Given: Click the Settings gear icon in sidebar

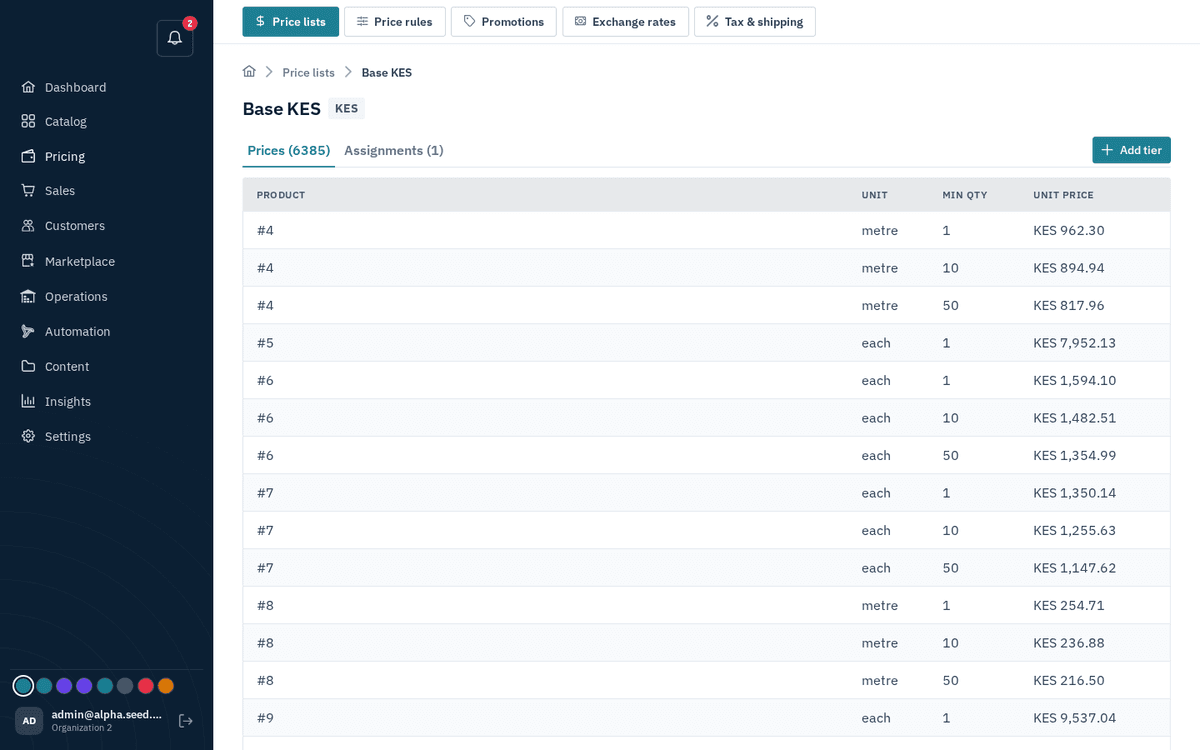Looking at the screenshot, I should point(28,436).
